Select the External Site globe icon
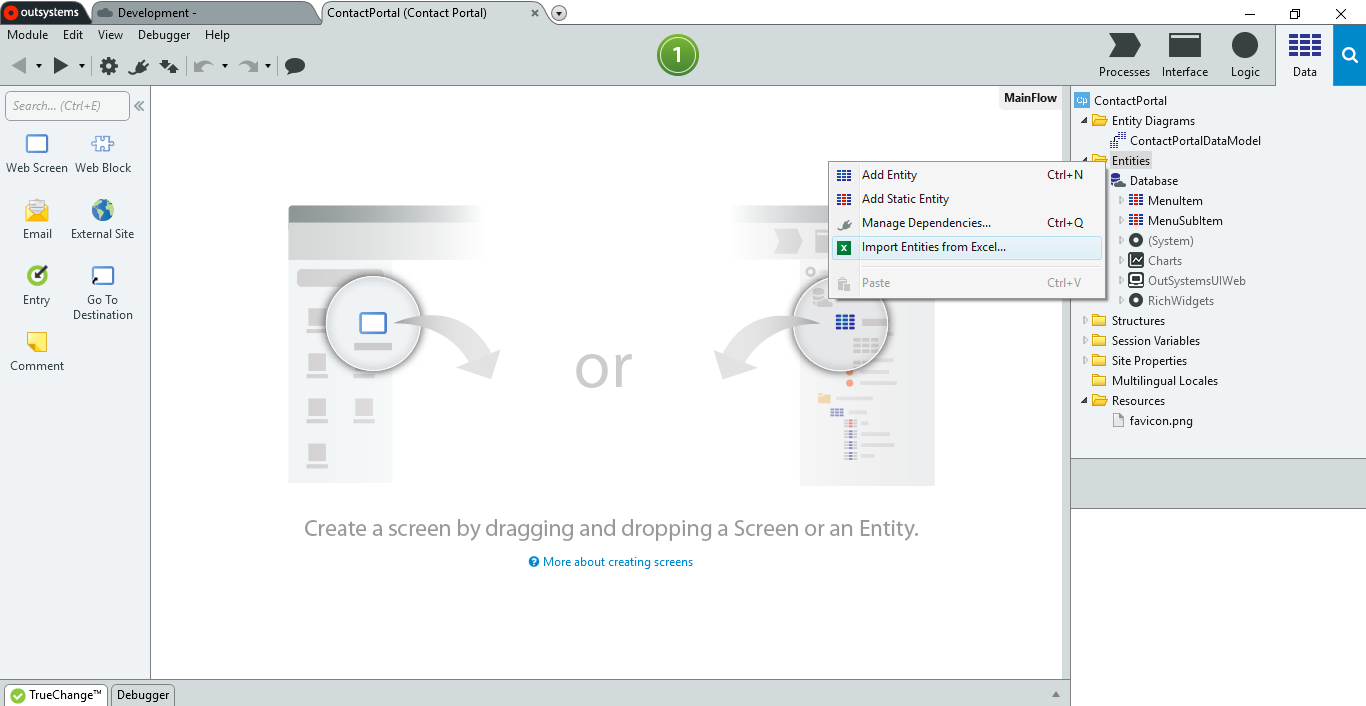Screen dimensions: 1366x706 point(103,210)
